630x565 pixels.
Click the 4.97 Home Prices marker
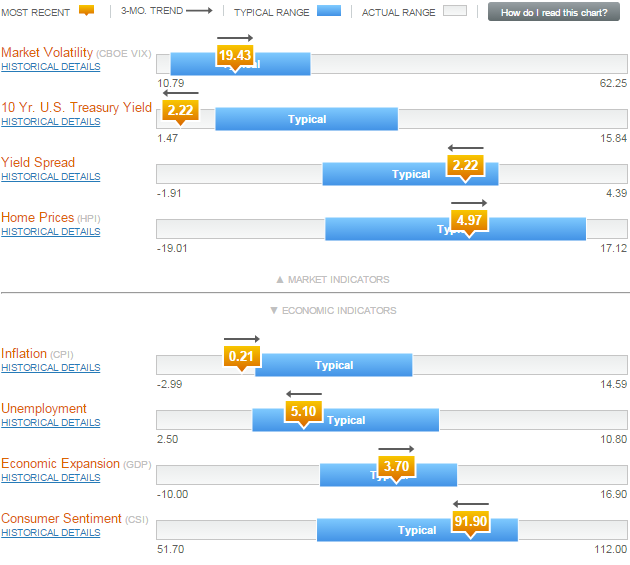tap(468, 220)
